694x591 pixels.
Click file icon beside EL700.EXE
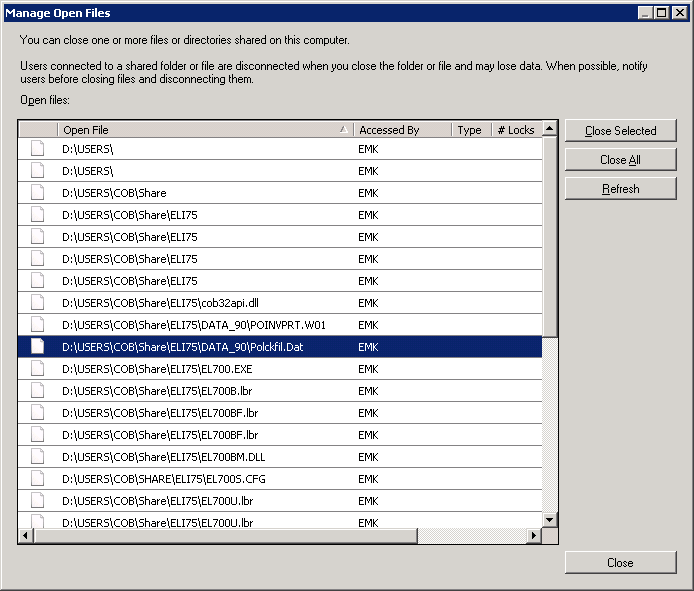pyautogui.click(x=38, y=368)
